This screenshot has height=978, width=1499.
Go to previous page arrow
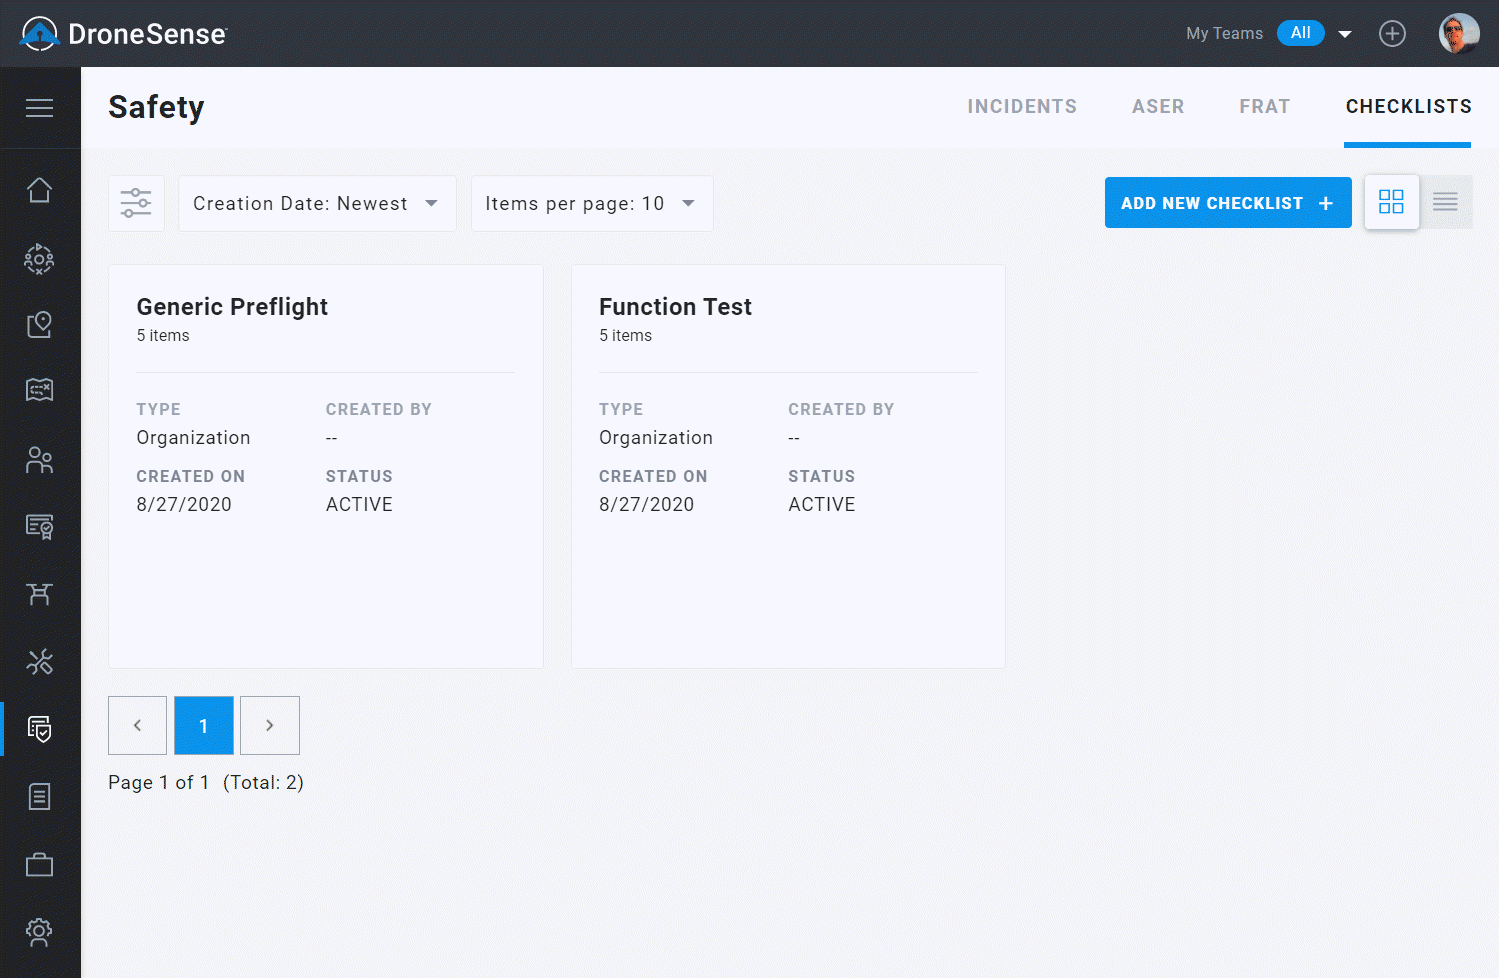(137, 725)
